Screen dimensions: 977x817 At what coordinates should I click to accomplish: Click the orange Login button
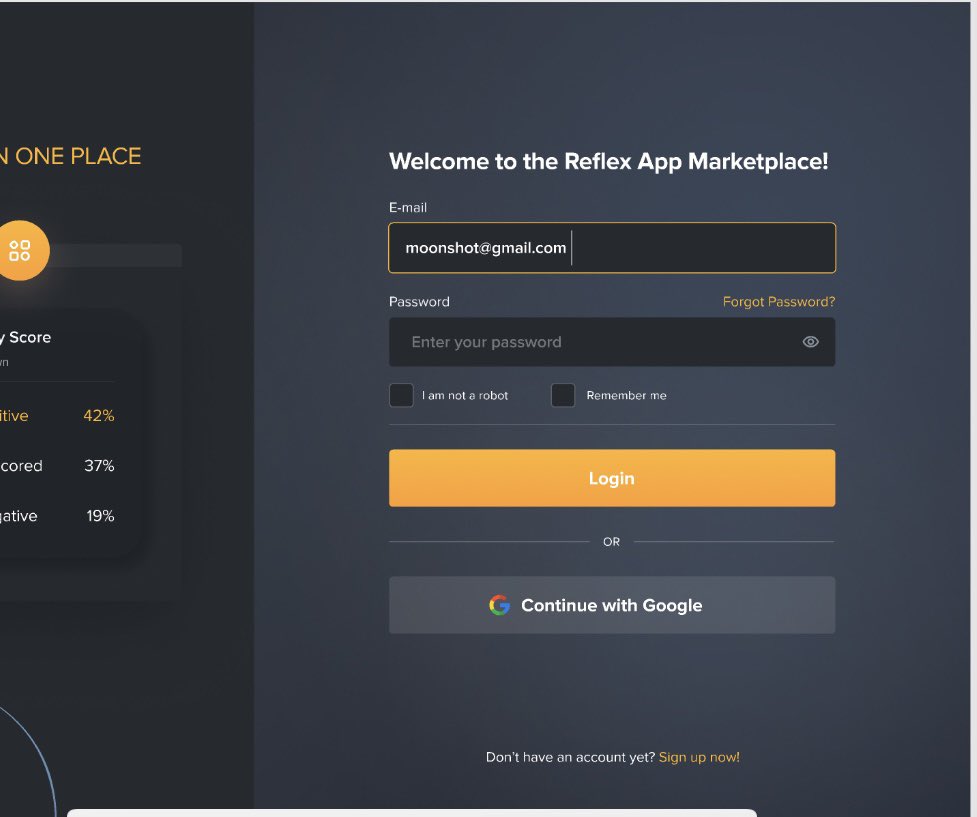point(612,478)
